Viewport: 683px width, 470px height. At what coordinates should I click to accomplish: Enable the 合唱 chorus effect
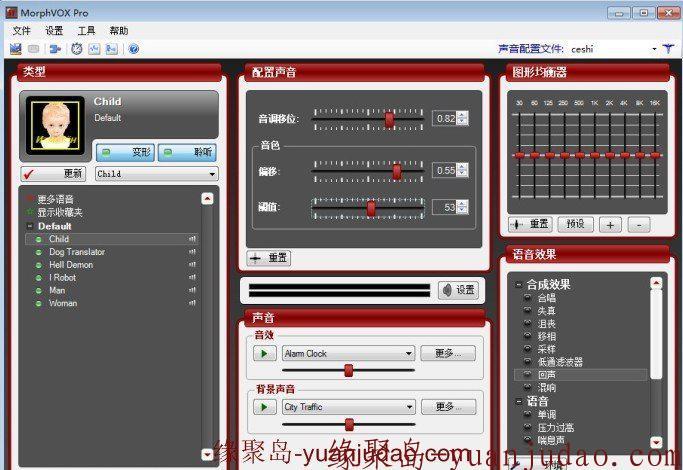tap(527, 298)
